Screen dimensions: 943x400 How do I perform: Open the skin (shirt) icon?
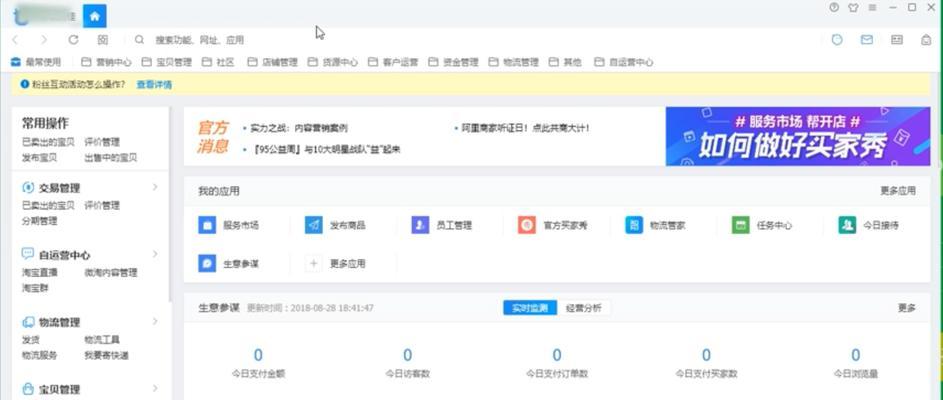tap(853, 7)
